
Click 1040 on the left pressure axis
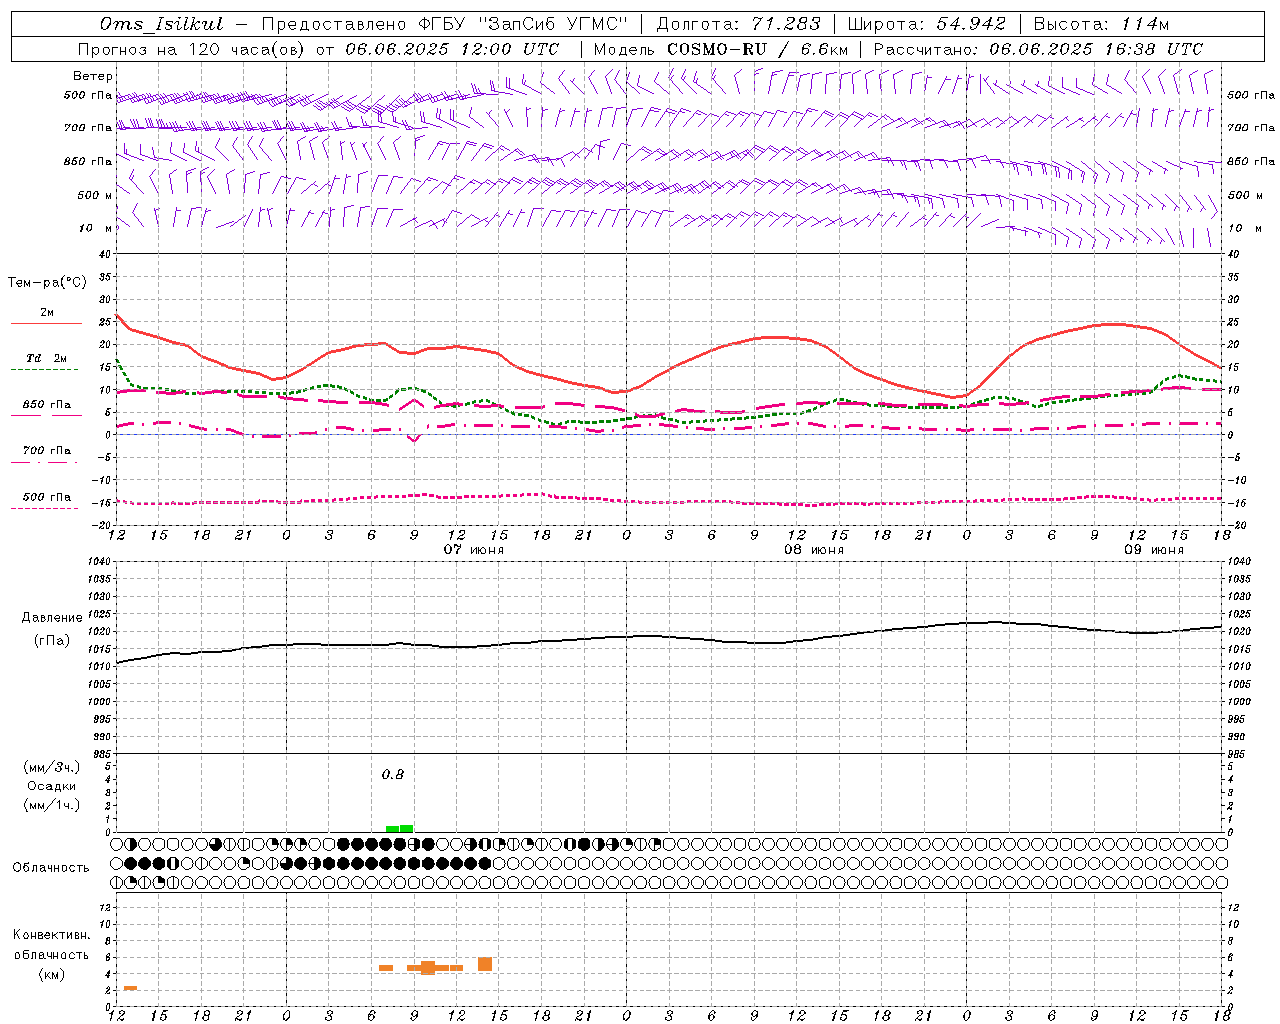coord(100,562)
